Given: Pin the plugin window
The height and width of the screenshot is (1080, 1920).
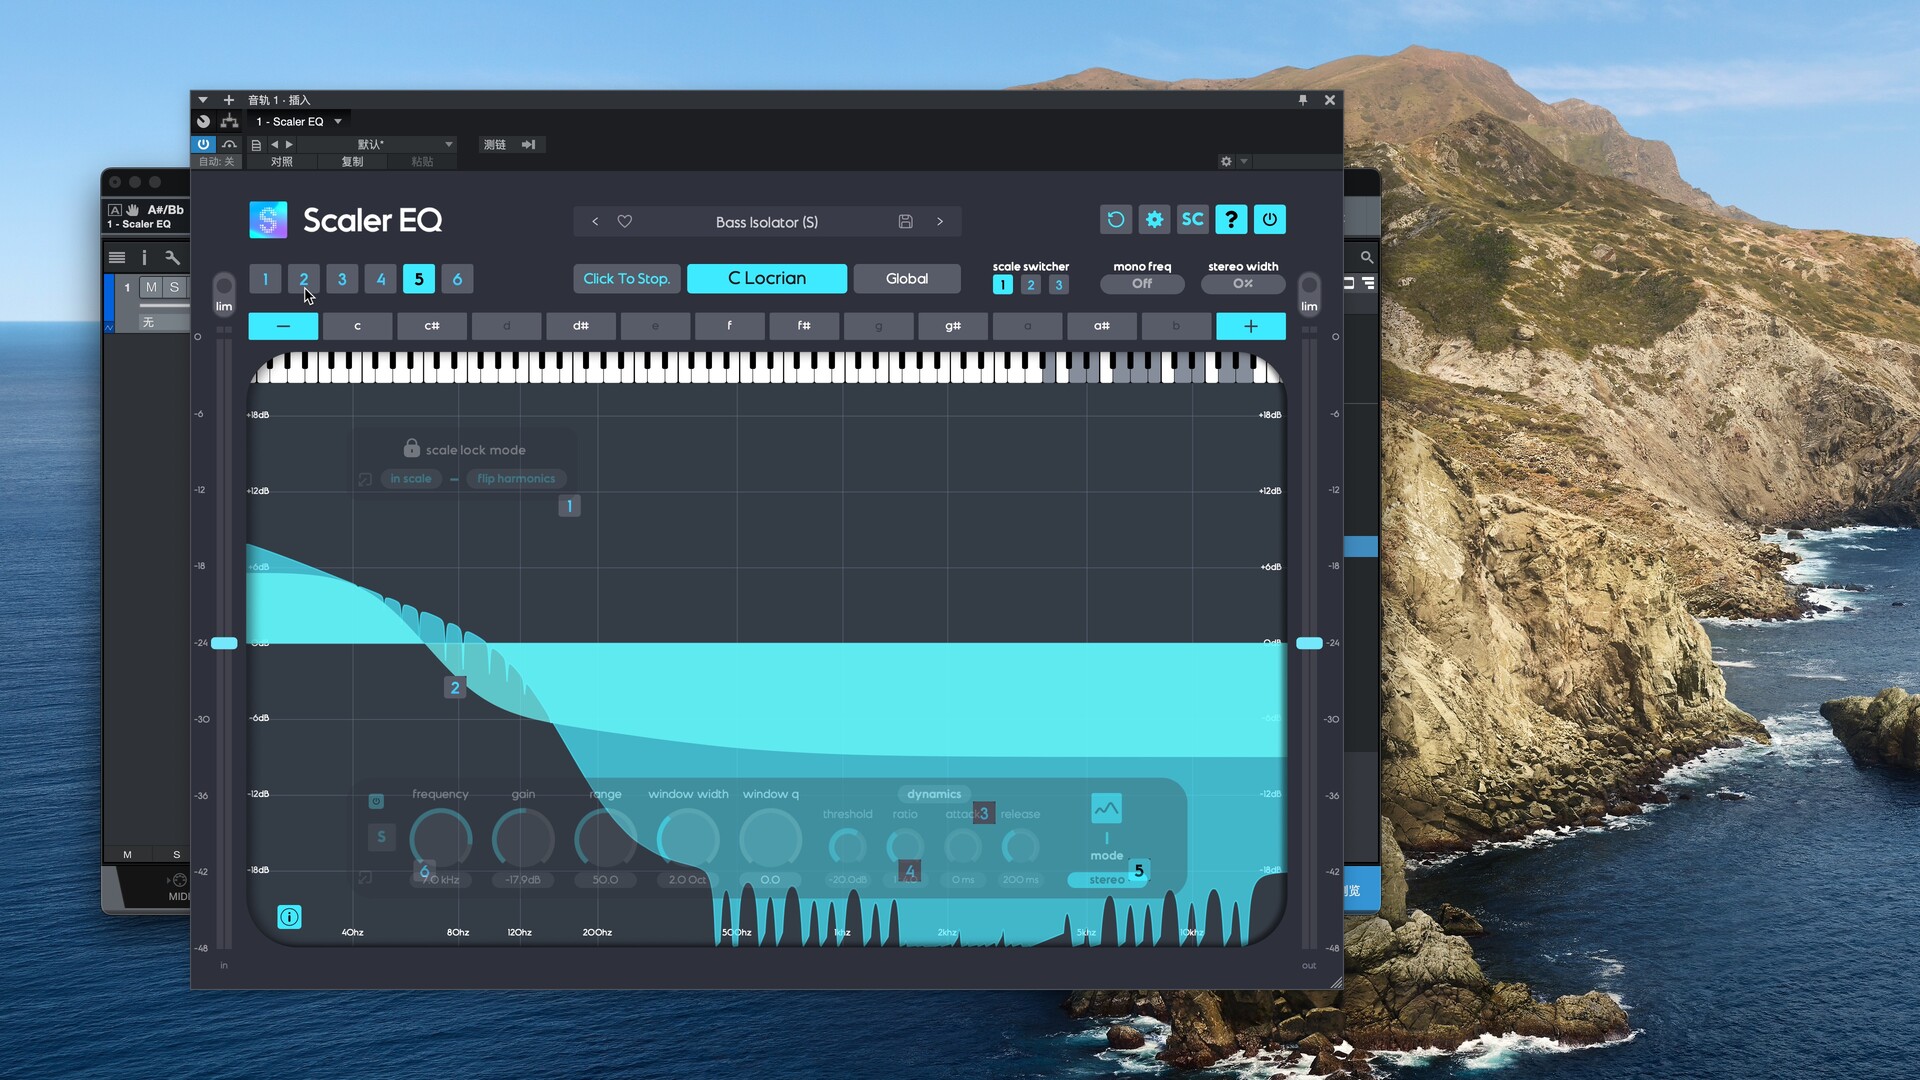Looking at the screenshot, I should pos(1302,100).
